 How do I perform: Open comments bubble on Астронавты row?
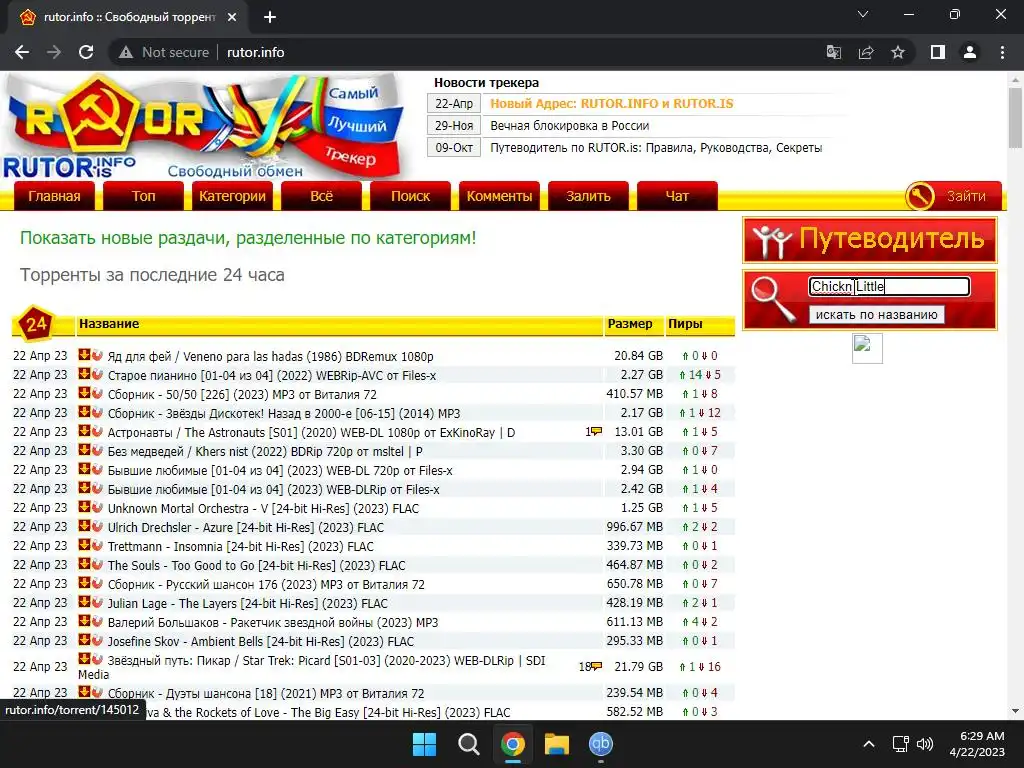pyautogui.click(x=596, y=431)
